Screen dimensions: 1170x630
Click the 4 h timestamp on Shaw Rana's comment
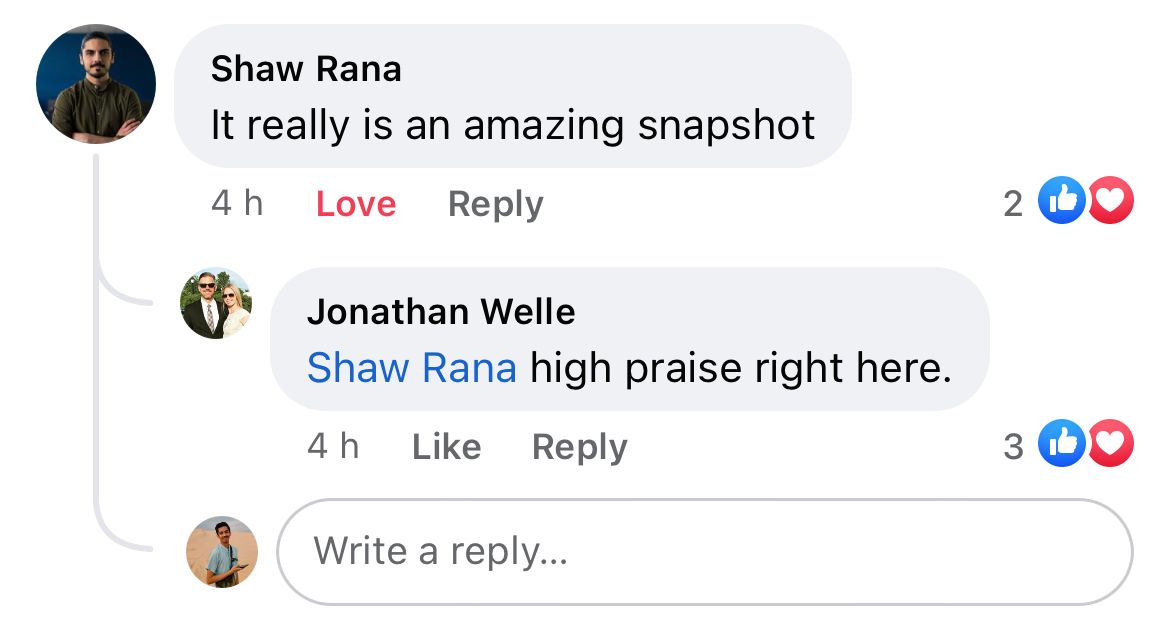click(237, 204)
